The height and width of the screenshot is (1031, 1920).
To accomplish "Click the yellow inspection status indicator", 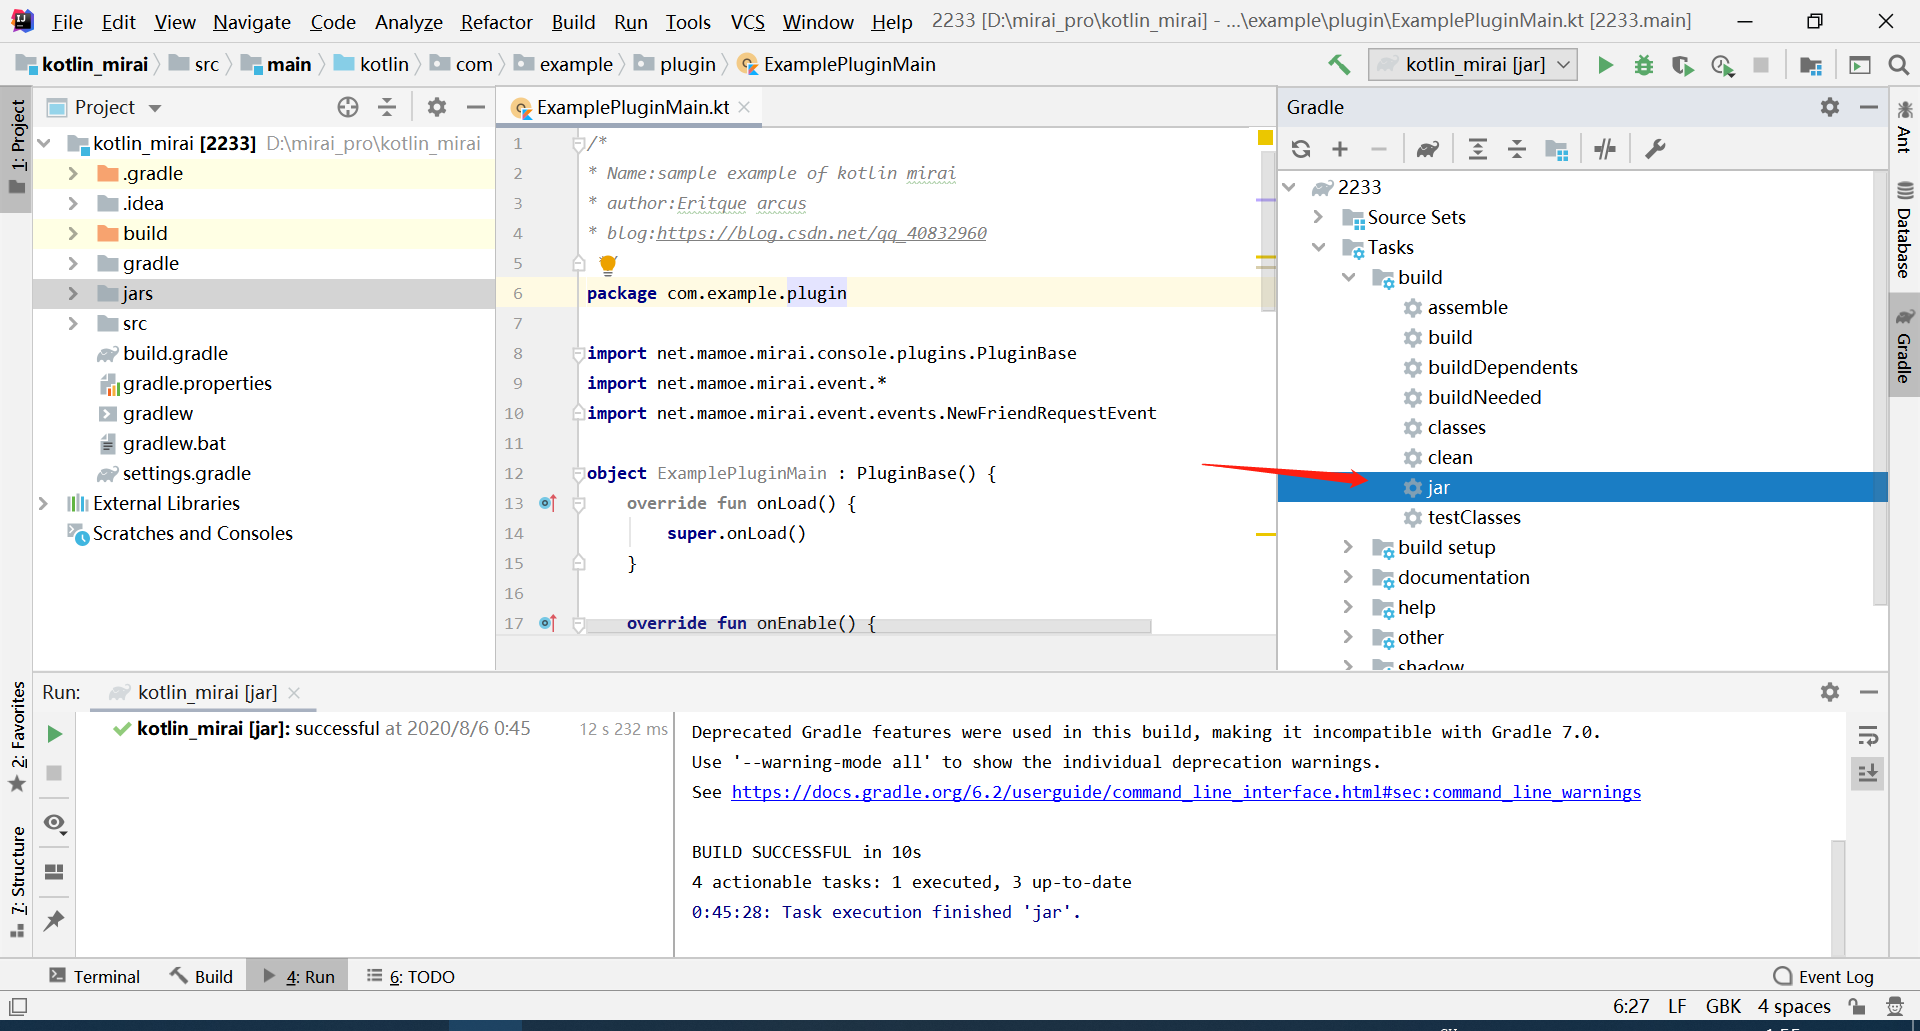I will click(1265, 138).
